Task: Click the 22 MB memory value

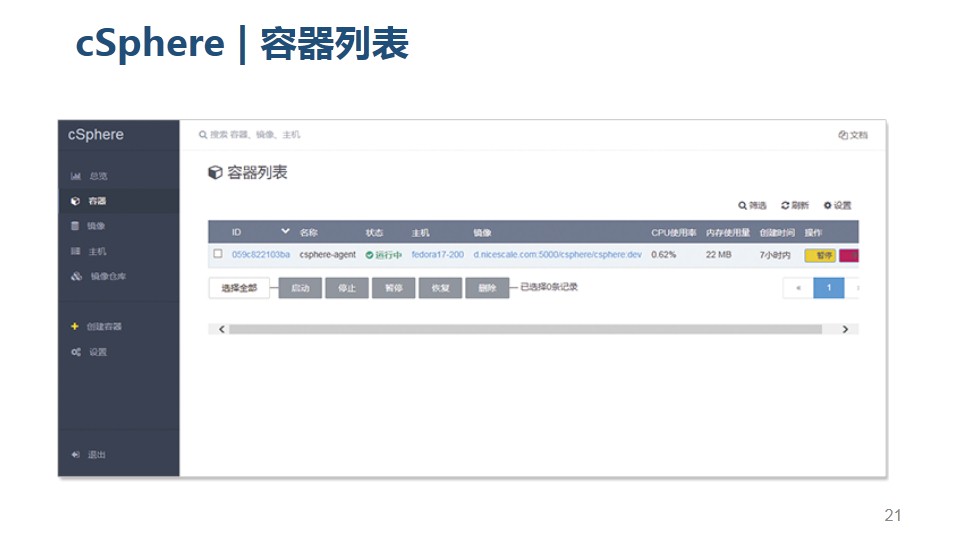Action: (x=719, y=255)
